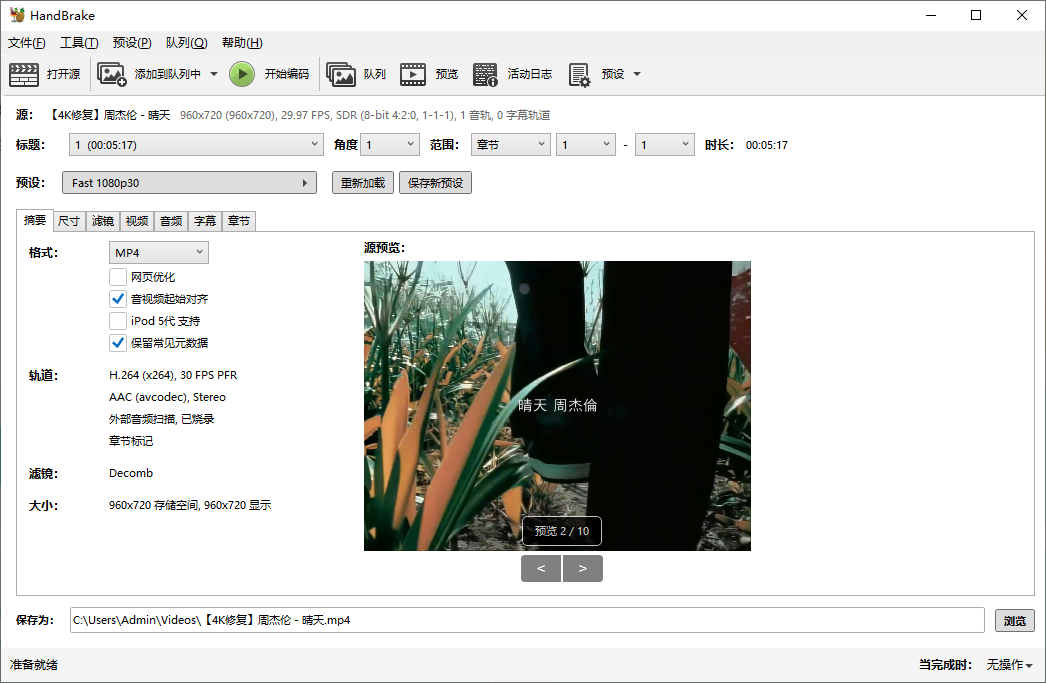Expand the Fast 1080p30 preset list
The height and width of the screenshot is (683, 1046).
(306, 182)
